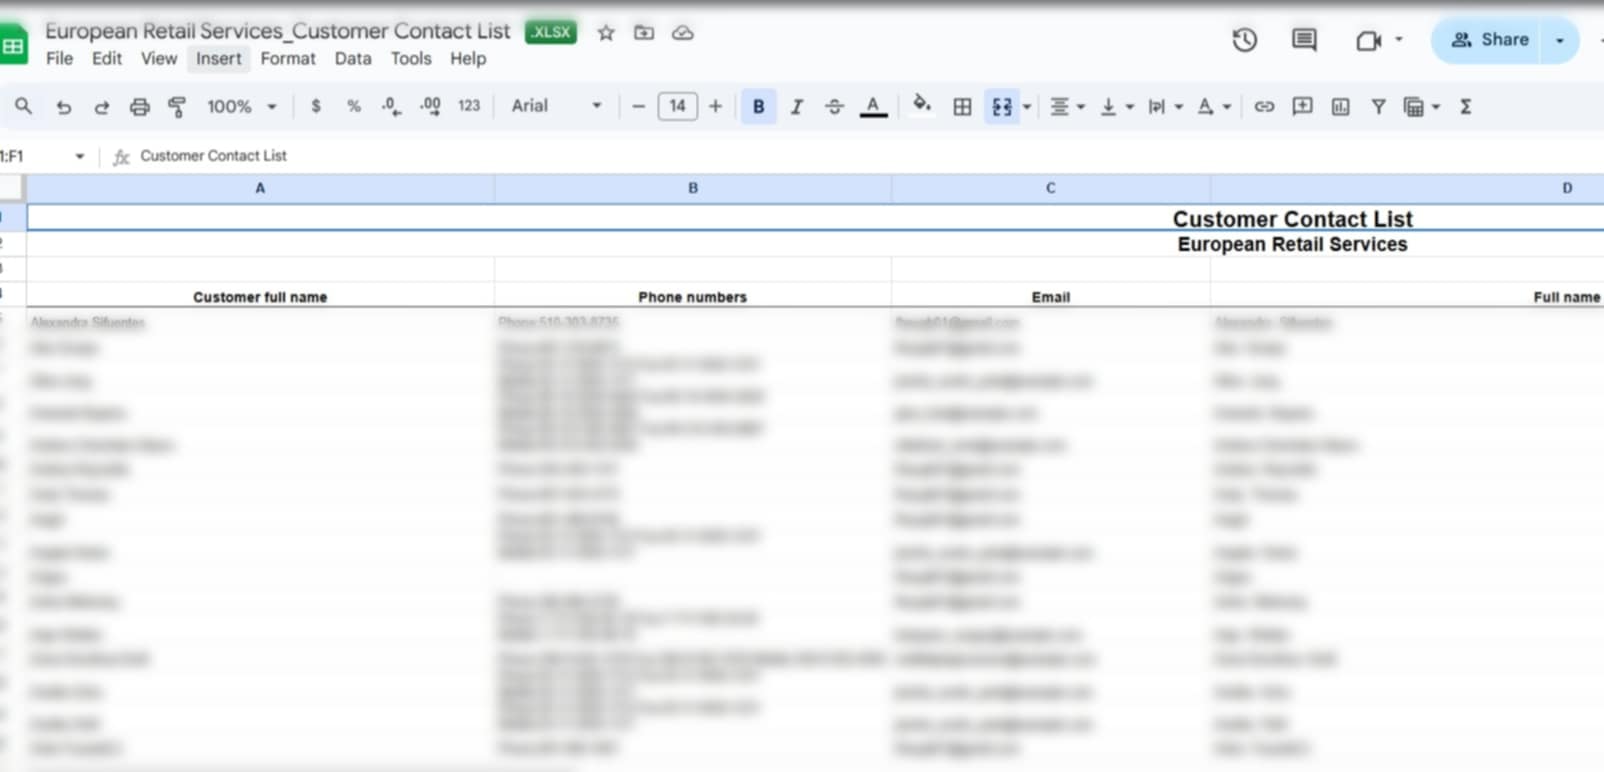1604x772 pixels.
Task: Click the font size field showing 14
Action: coord(677,106)
